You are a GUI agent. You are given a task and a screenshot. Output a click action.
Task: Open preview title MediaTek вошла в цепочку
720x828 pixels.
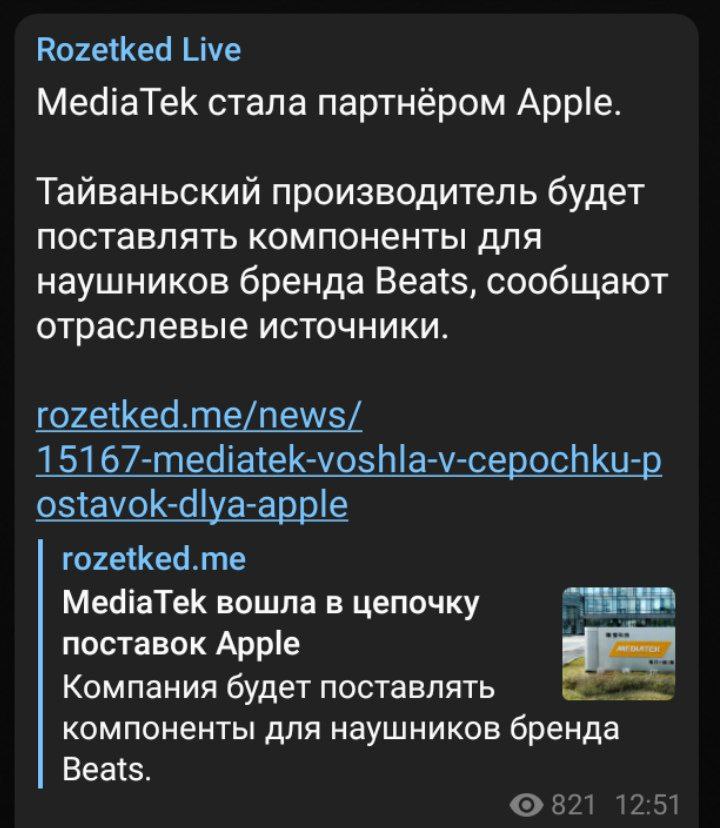(270, 603)
